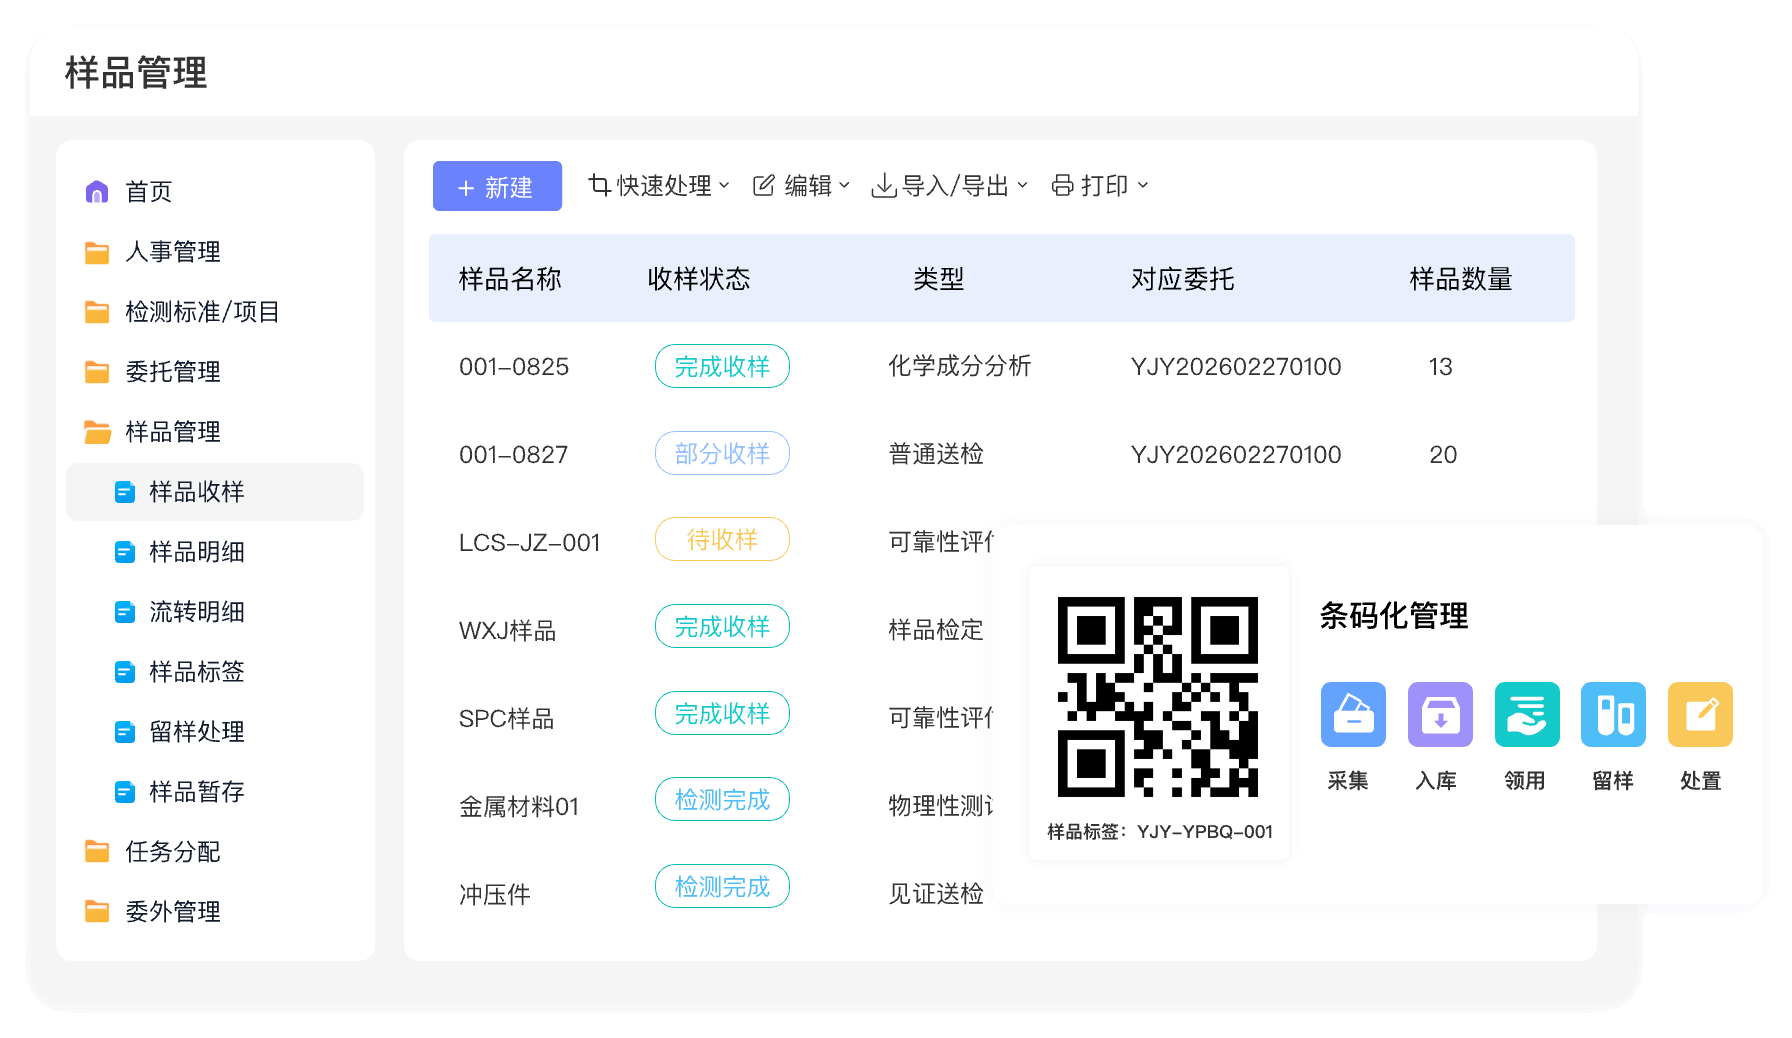Select the 领用 (claim) icon
This screenshot has height=1038, width=1792.
(x=1526, y=714)
